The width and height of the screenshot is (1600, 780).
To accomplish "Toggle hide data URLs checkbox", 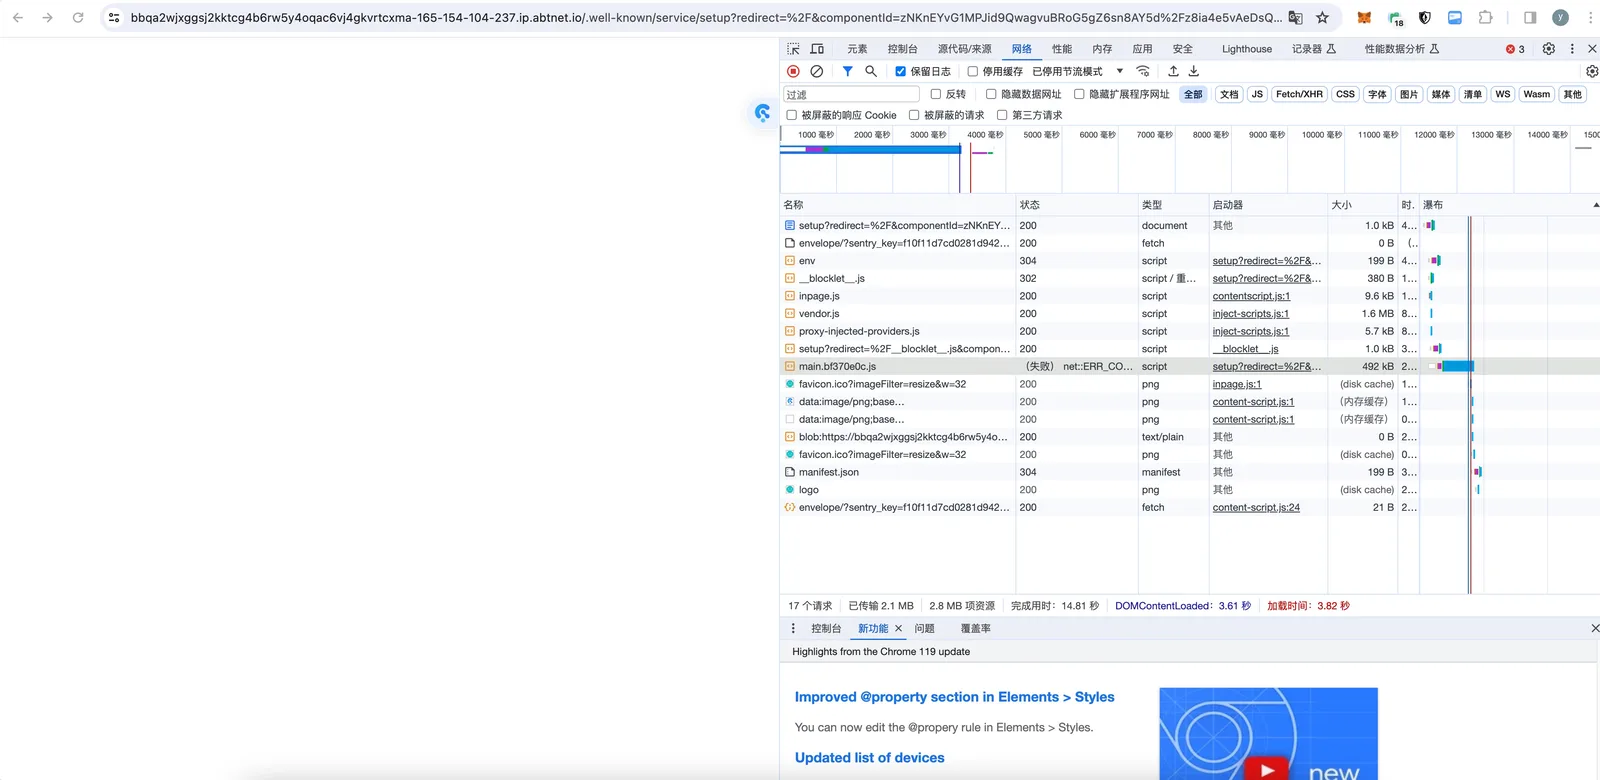I will pos(991,94).
